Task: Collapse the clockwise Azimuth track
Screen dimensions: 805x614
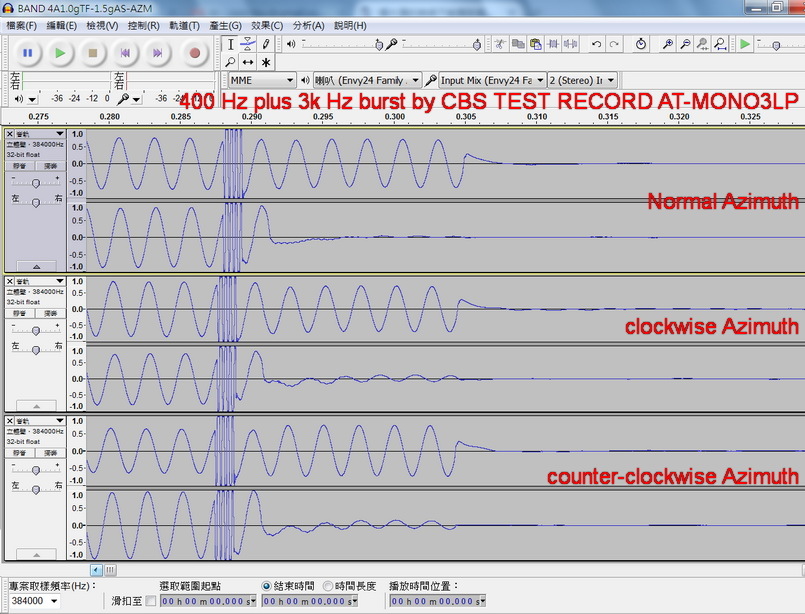Action: 36,406
